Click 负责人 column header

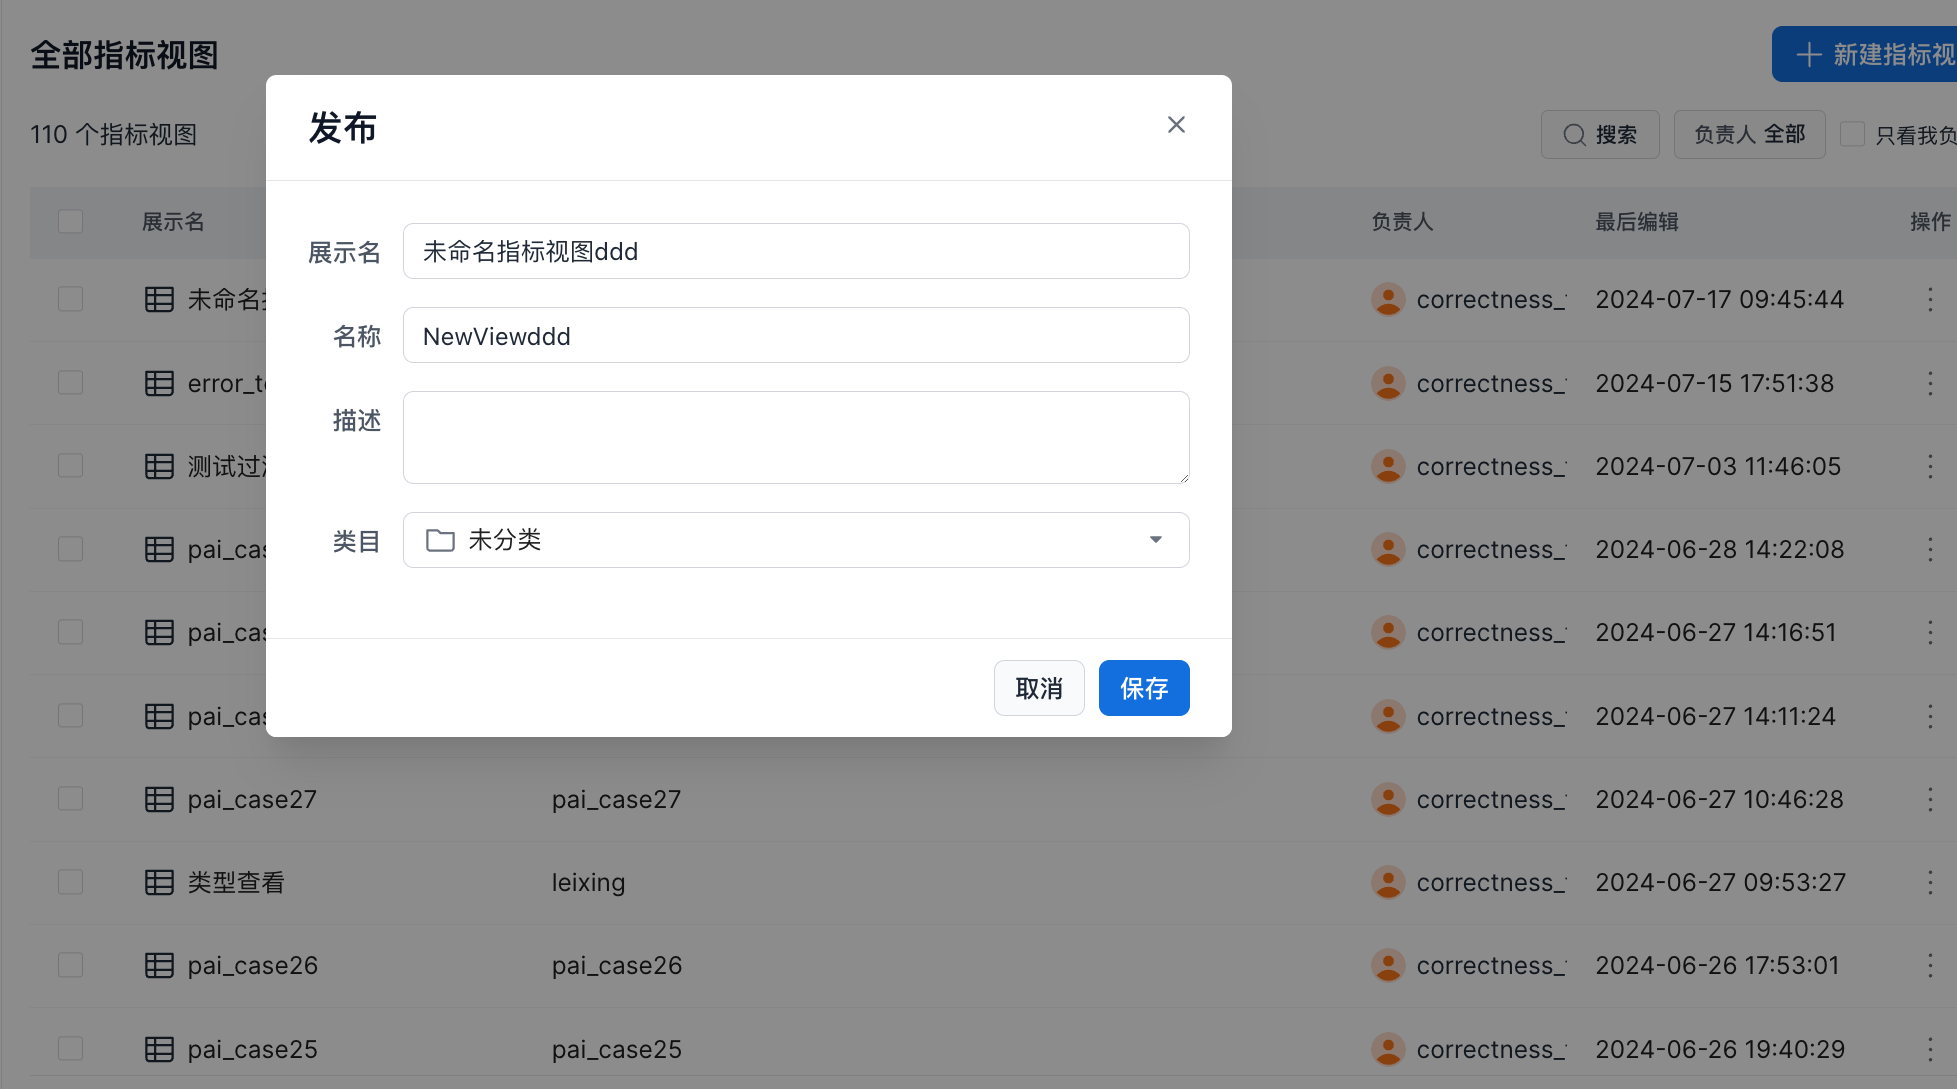click(x=1402, y=222)
